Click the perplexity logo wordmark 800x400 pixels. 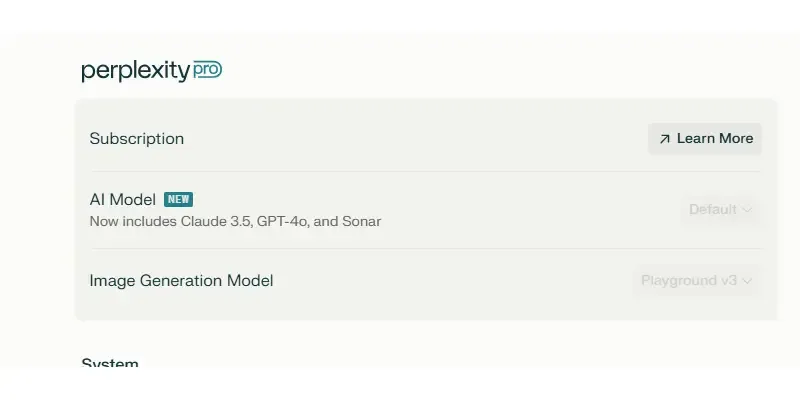[135, 71]
